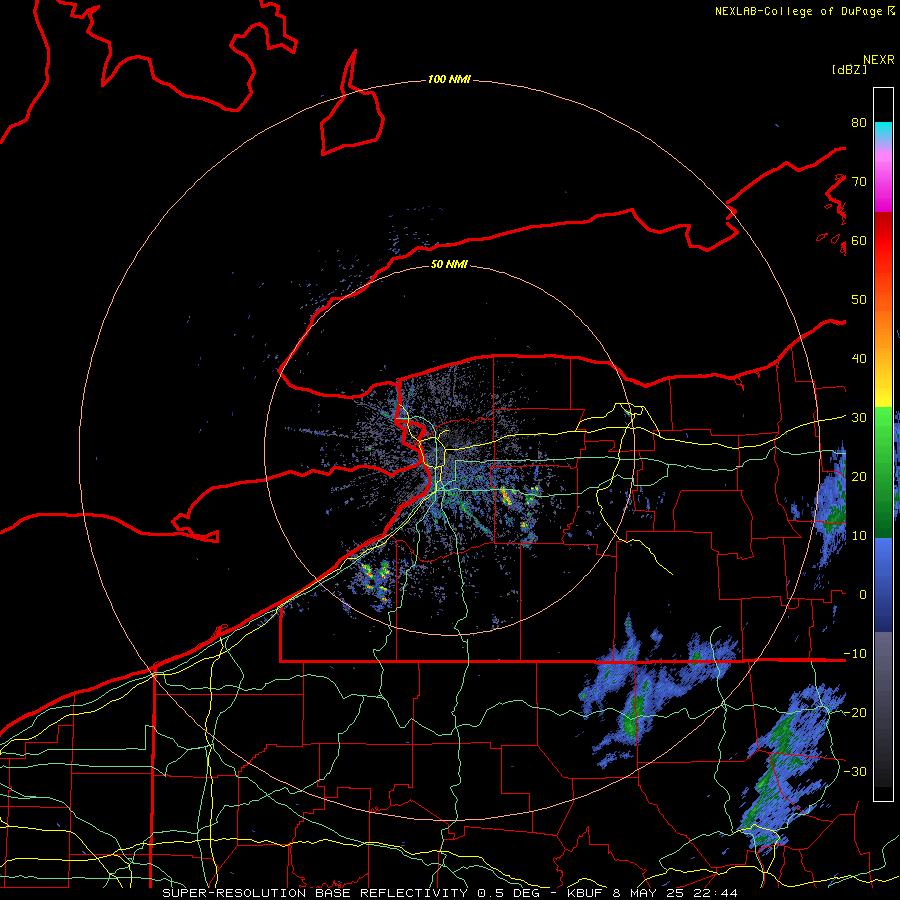
Task: Click the -20 dBZ scale value
Action: (855, 712)
